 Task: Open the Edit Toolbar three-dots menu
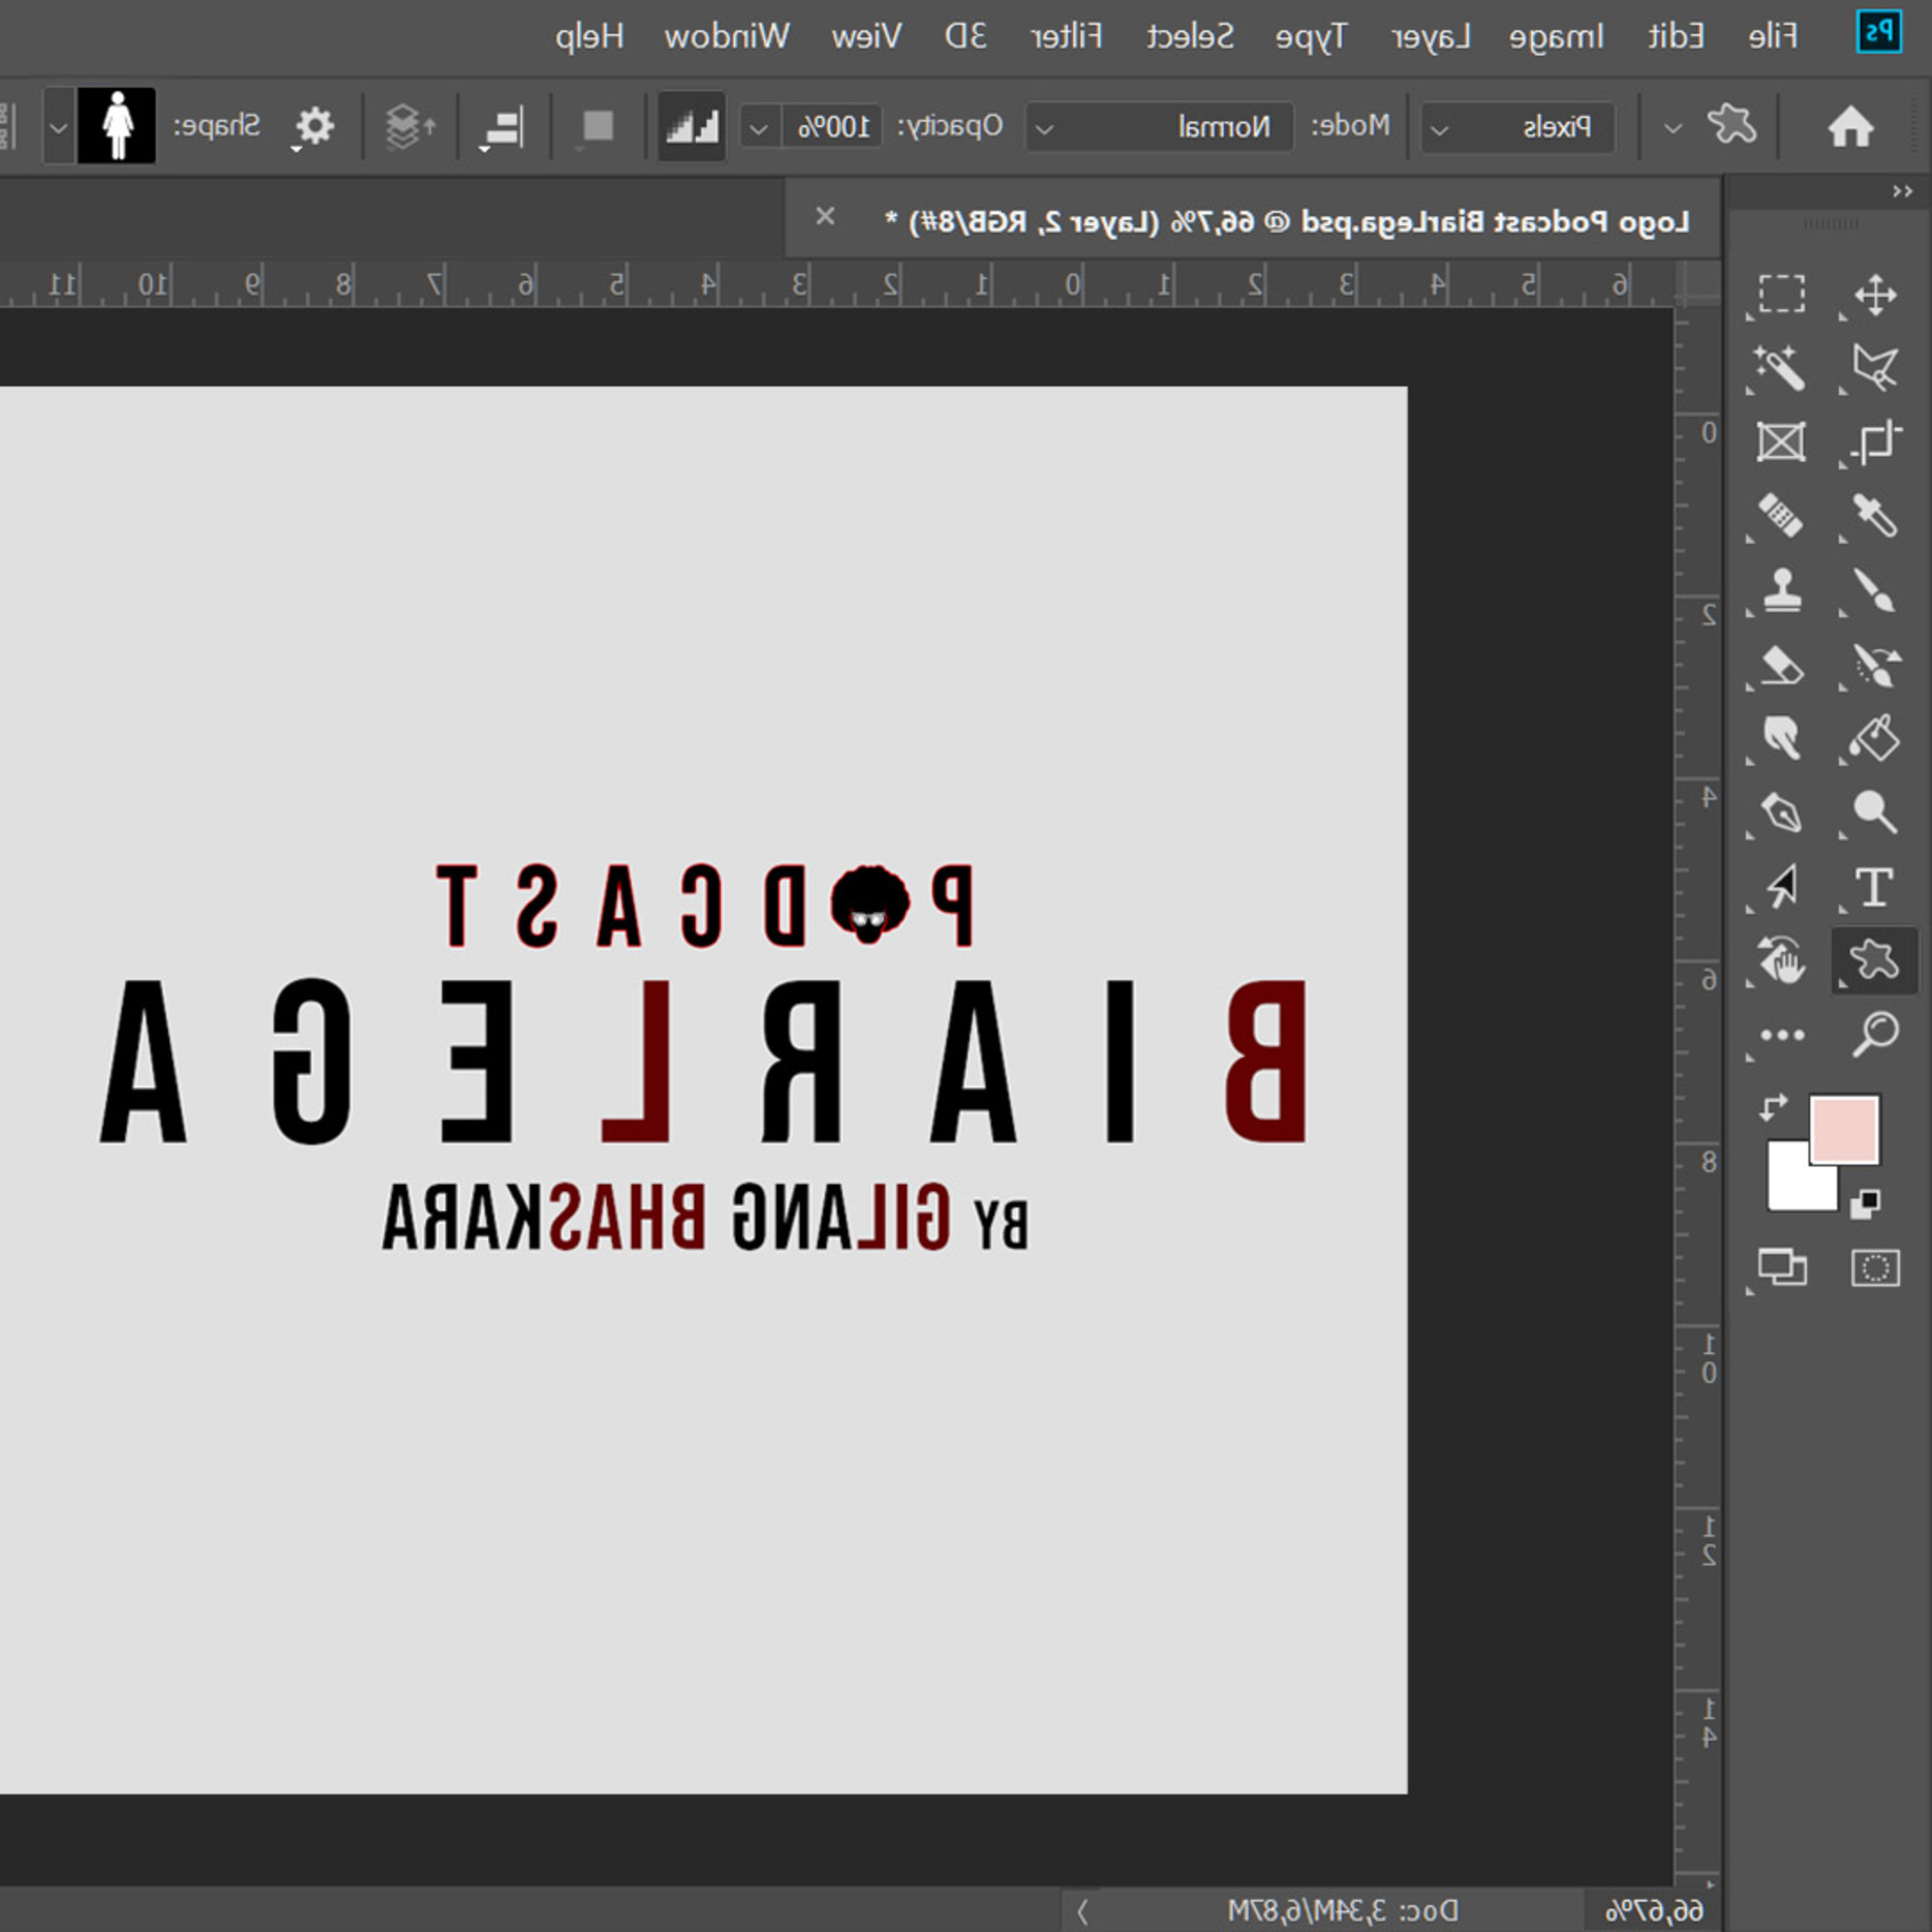tap(1782, 1035)
